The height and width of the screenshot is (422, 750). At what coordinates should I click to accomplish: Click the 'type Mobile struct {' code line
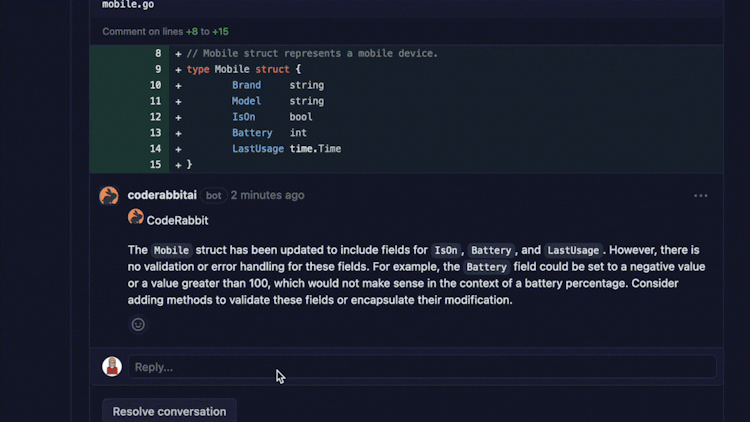(x=244, y=69)
